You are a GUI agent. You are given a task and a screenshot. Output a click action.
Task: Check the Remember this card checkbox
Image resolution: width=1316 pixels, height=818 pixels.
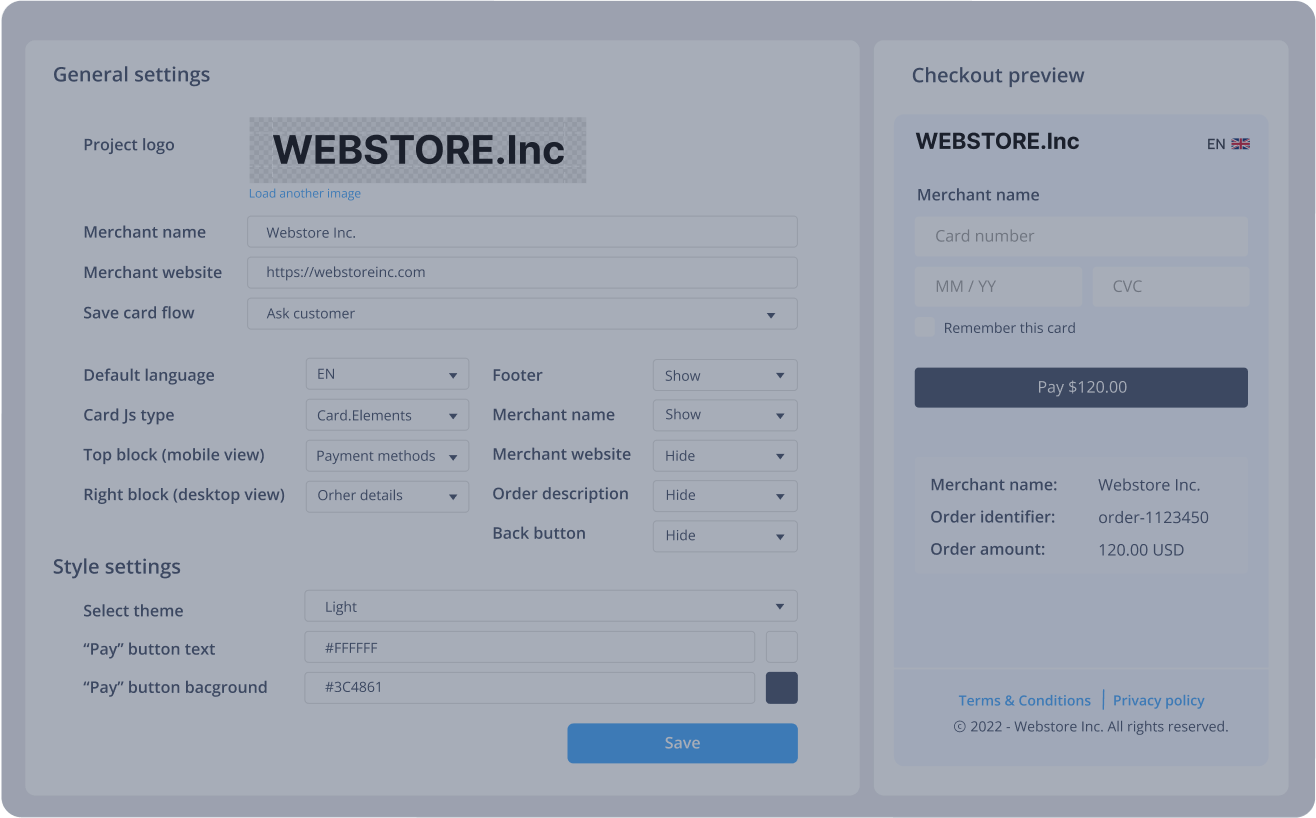tap(923, 327)
